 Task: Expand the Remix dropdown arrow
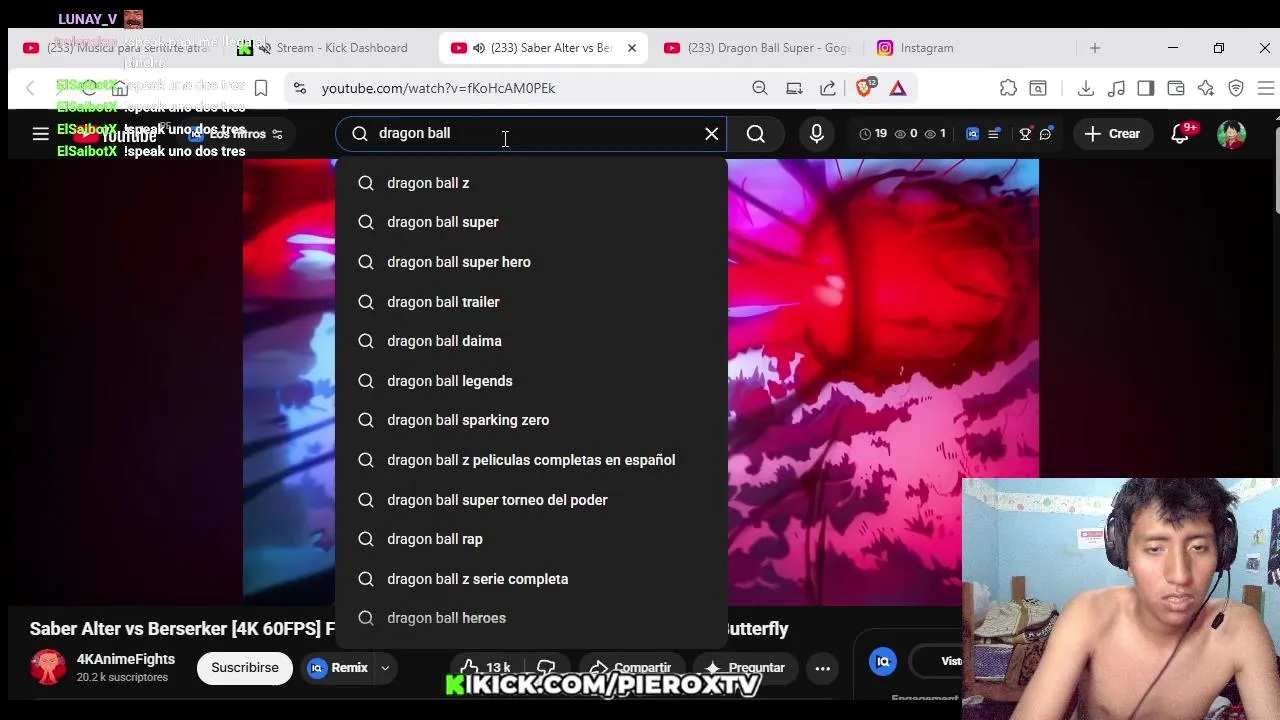tap(385, 668)
